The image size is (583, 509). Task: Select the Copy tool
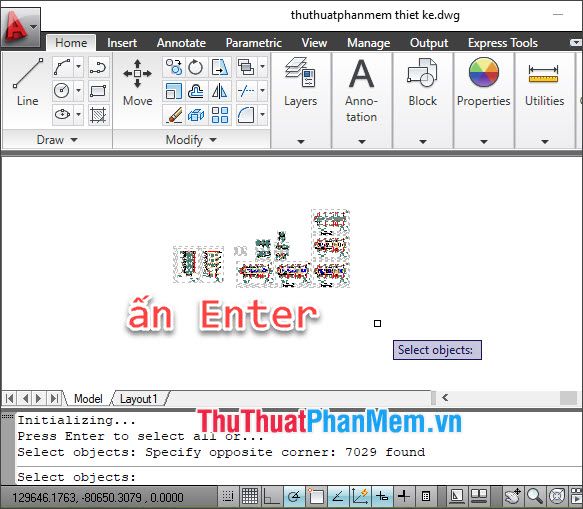coord(173,67)
